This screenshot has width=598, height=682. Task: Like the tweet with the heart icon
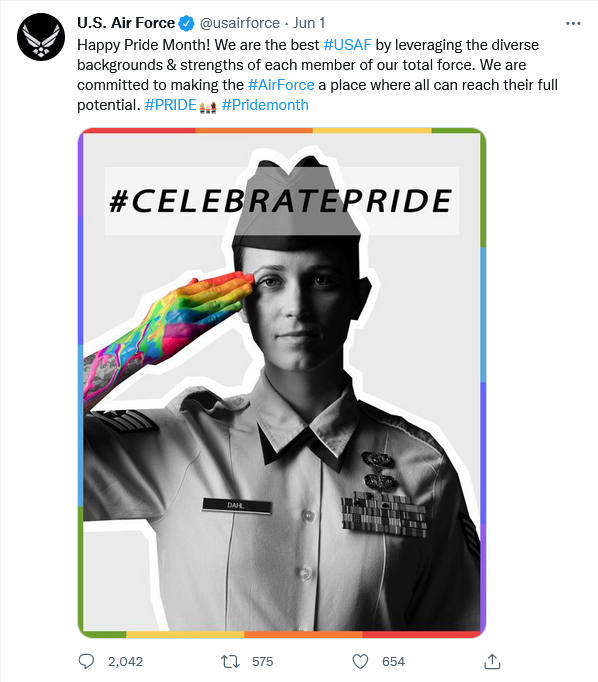(360, 662)
